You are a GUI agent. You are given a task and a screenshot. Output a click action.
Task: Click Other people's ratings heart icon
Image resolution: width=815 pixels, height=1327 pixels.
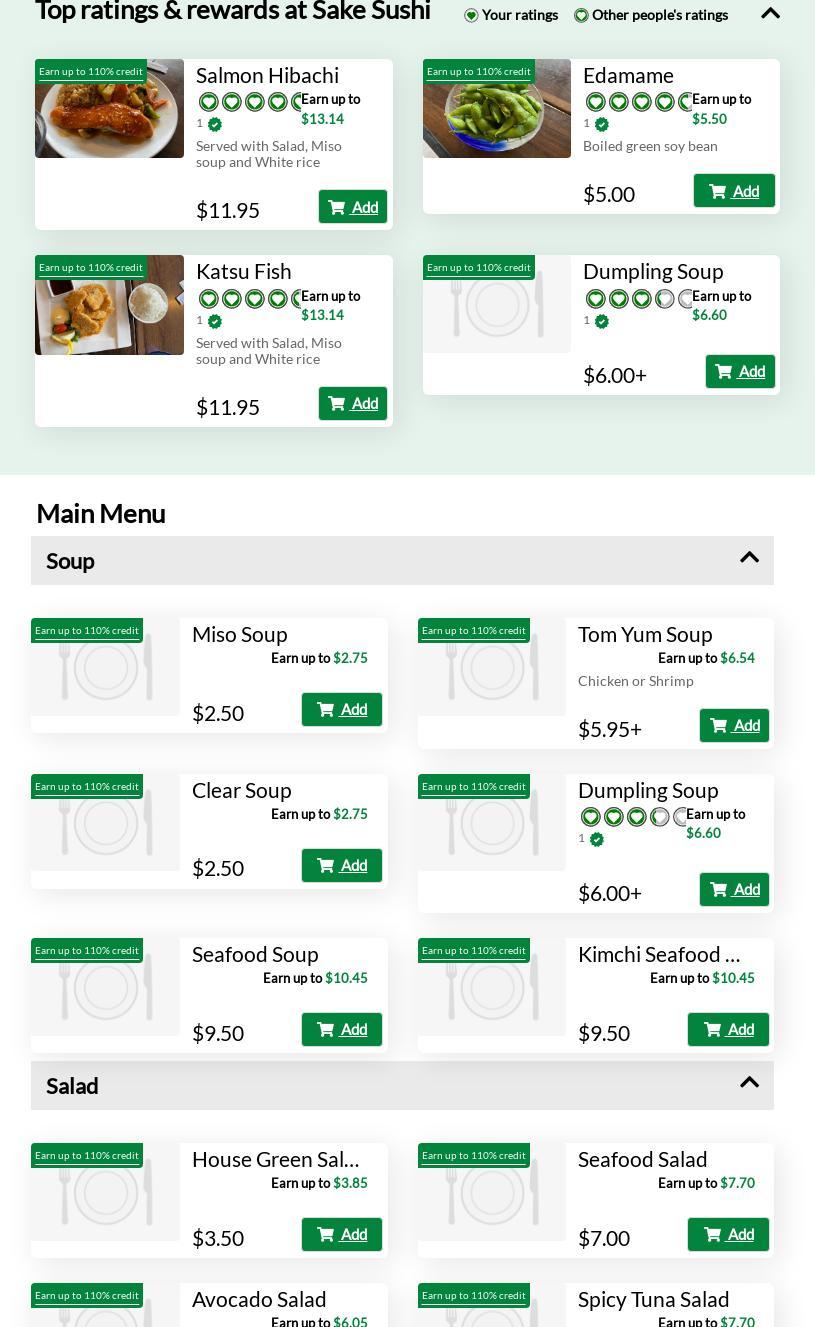click(x=581, y=15)
